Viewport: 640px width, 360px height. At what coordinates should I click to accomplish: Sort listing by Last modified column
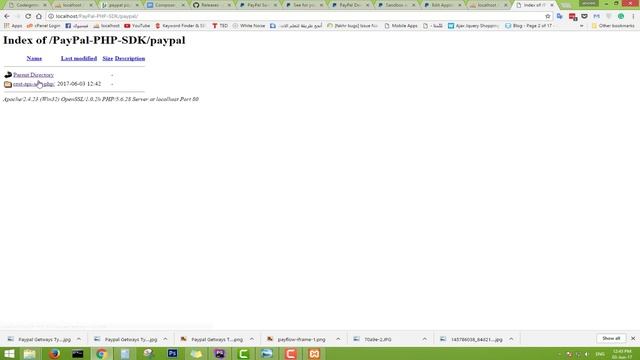[79, 58]
